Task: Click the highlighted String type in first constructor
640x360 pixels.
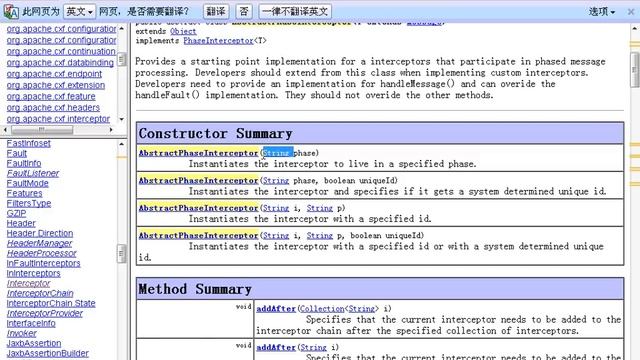Action: (276, 153)
